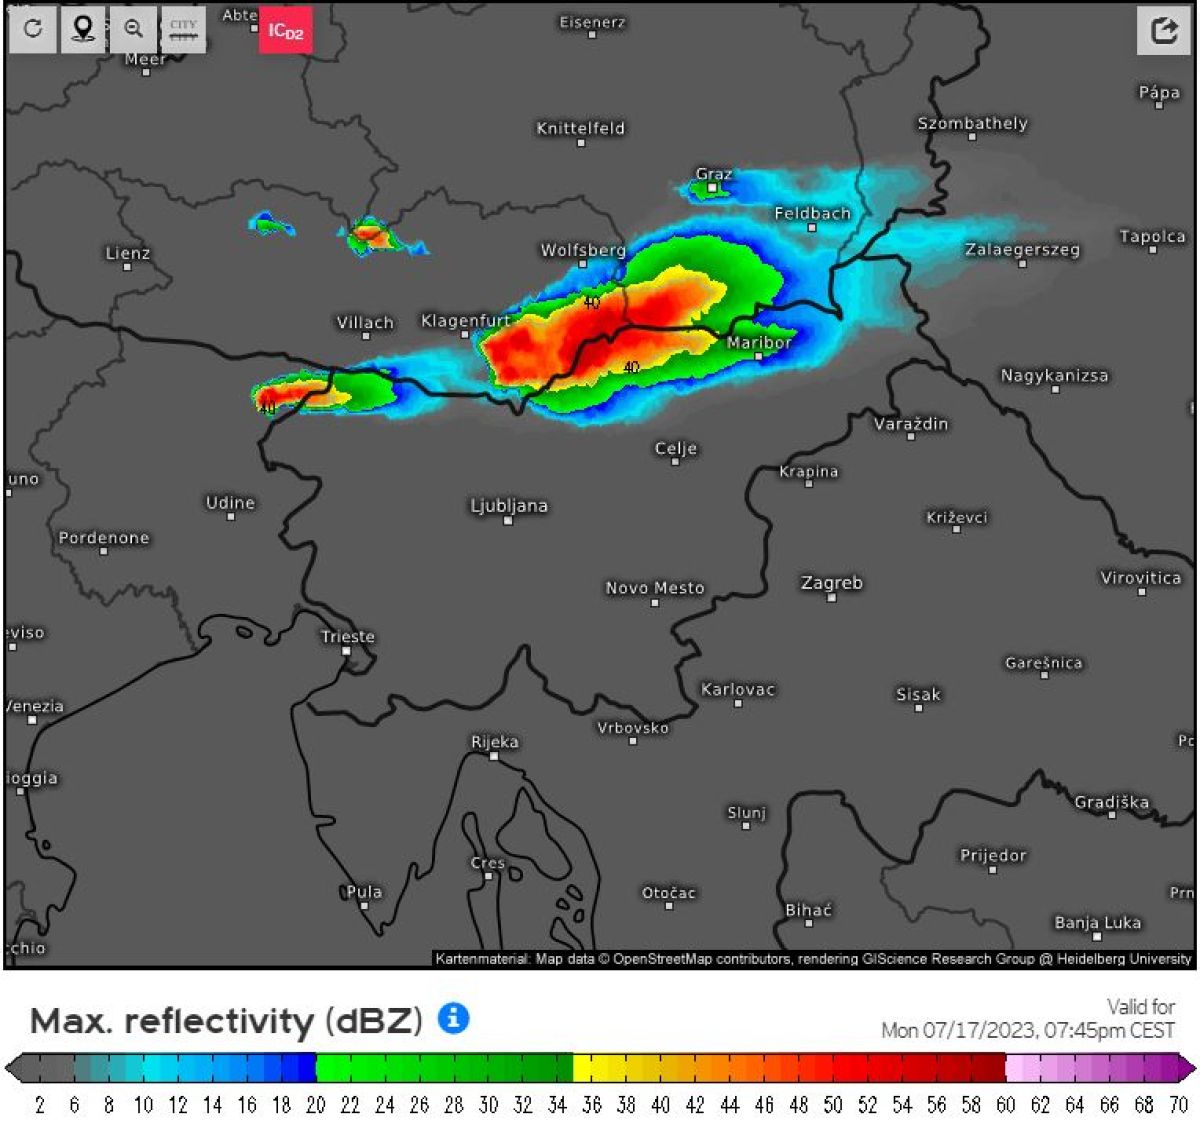1200x1132 pixels.
Task: Click left arrow end of color scale
Action: [x=13, y=1068]
